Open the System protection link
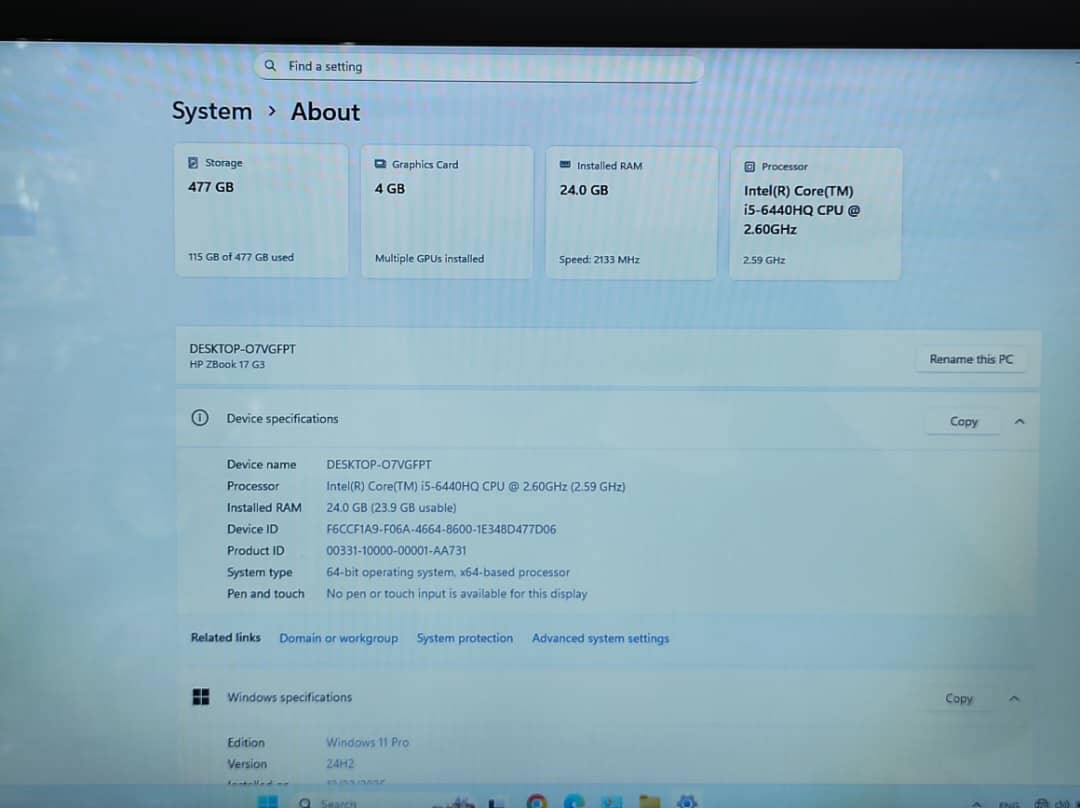The image size is (1080, 808). (464, 638)
